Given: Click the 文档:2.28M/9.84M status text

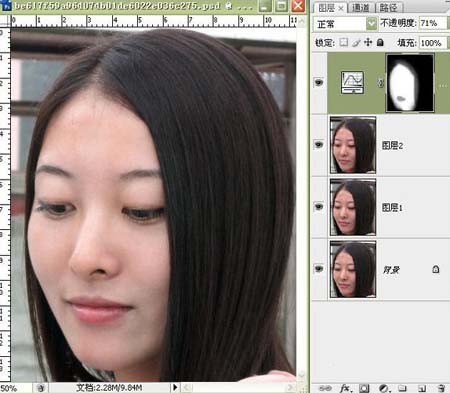Looking at the screenshot, I should (x=109, y=388).
